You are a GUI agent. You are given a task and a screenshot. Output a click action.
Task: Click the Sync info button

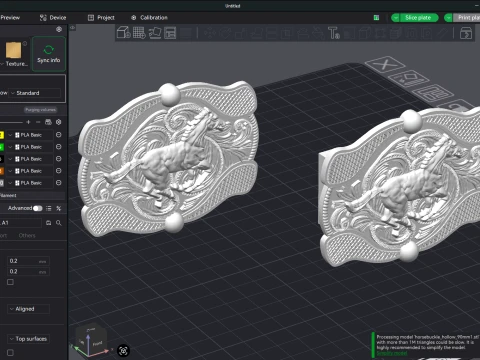pyautogui.click(x=49, y=54)
